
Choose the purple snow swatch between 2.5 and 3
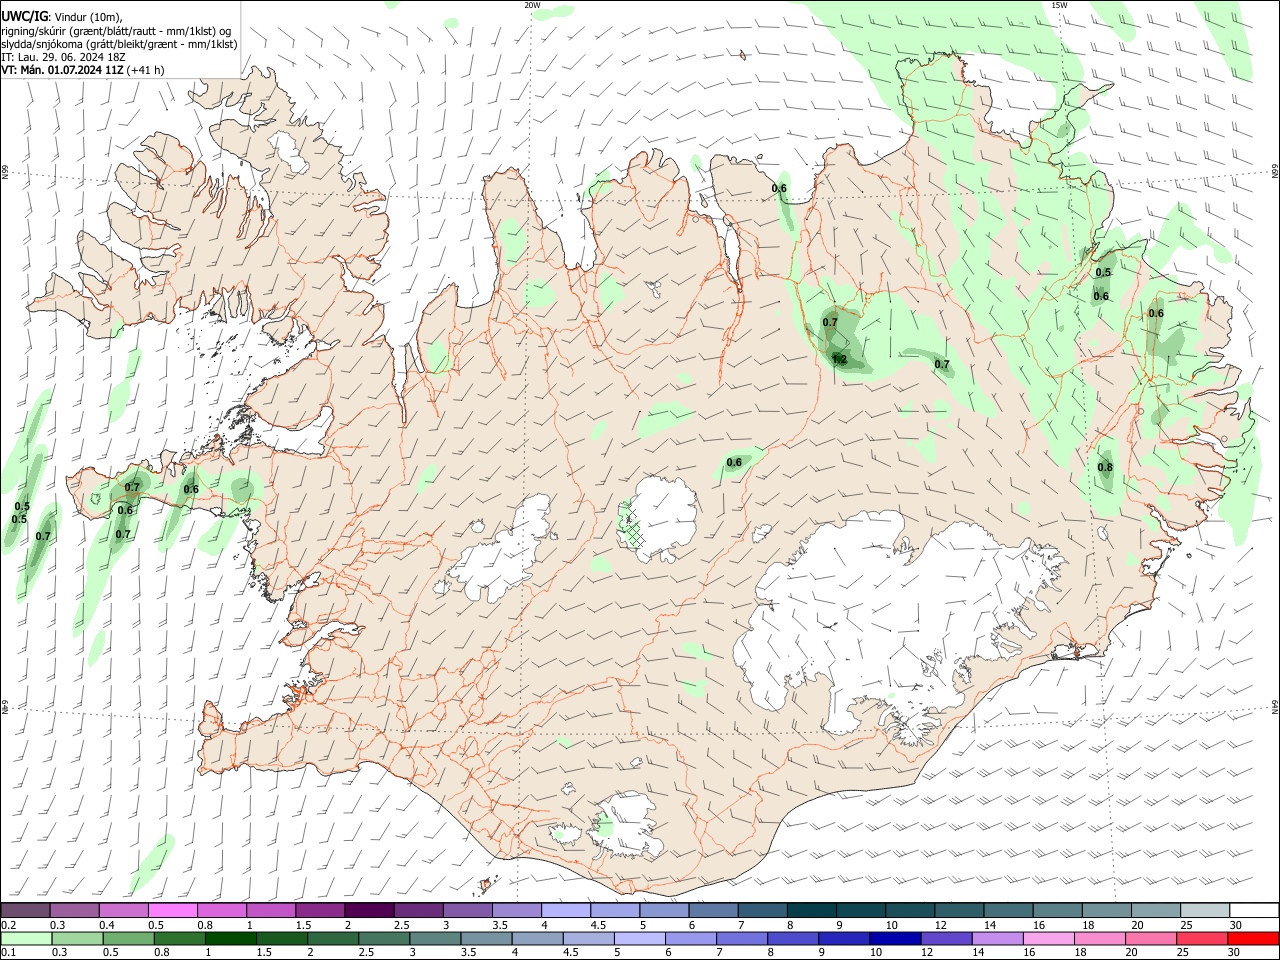click(419, 911)
